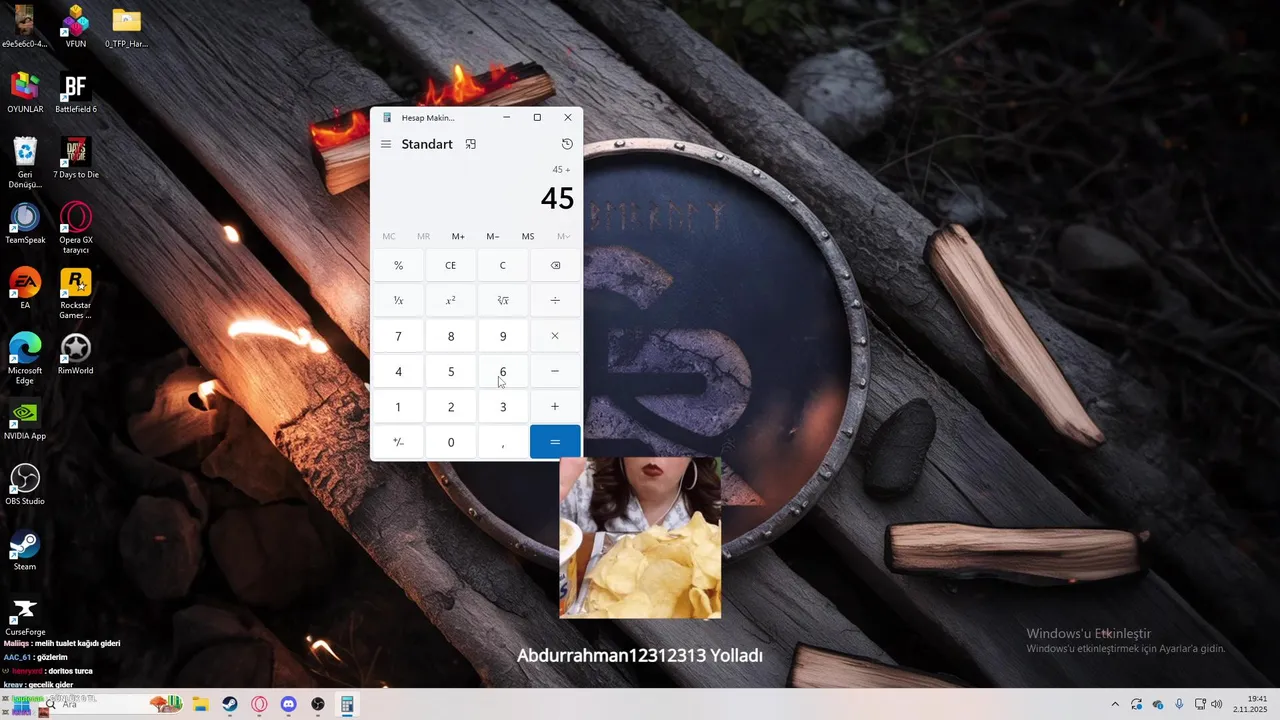Click digit 6 on the keypad
Screen dimensions: 1280x720
[x=503, y=371]
